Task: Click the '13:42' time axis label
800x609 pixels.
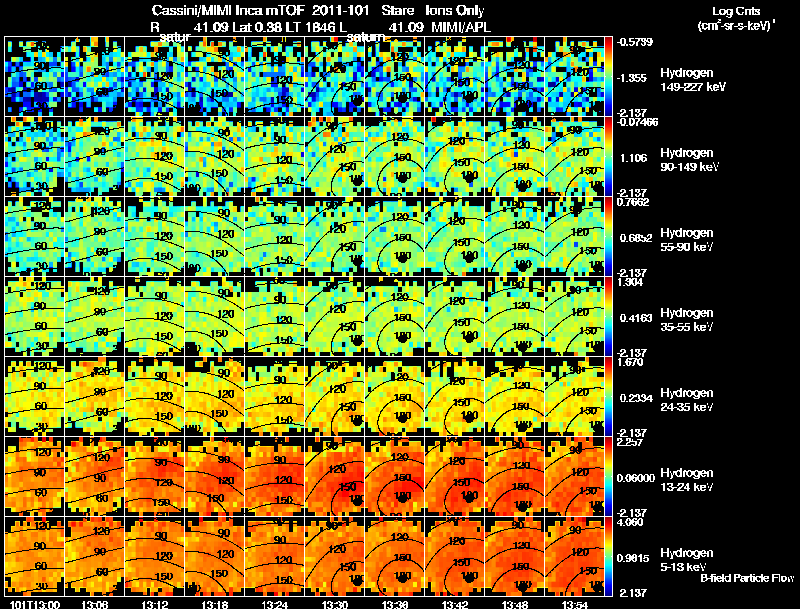Action: 455,605
